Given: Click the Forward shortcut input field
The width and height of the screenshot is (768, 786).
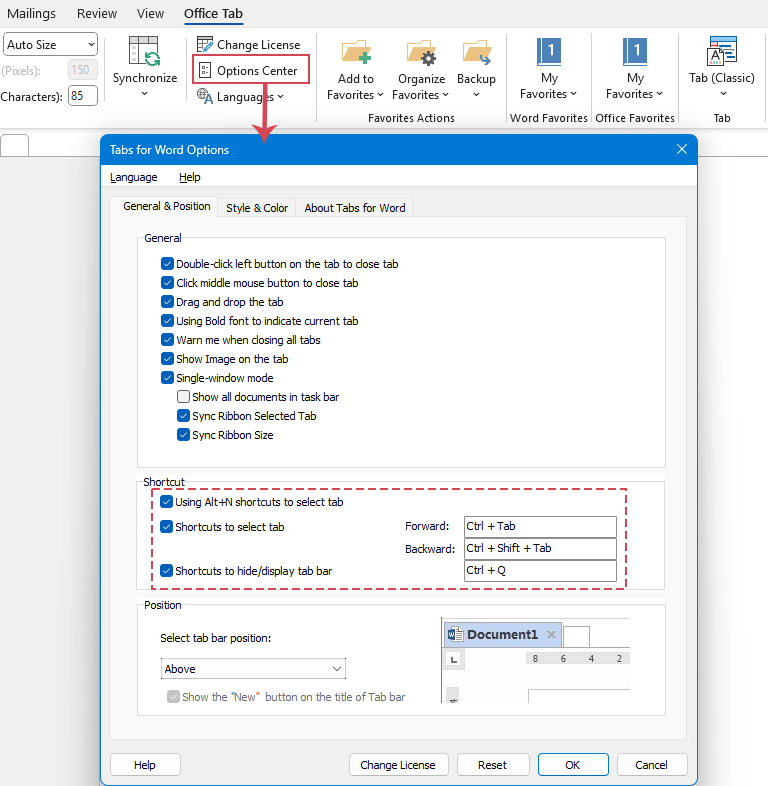Looking at the screenshot, I should (540, 527).
